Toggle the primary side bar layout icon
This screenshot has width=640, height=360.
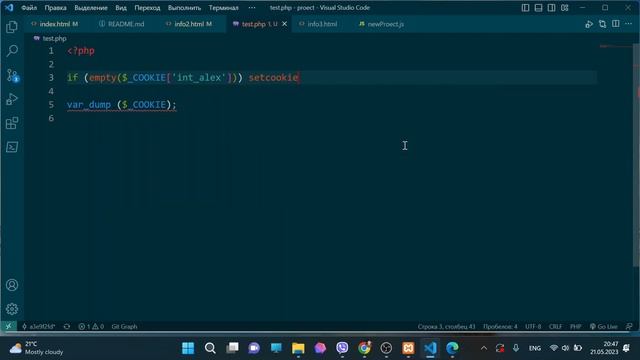pos(525,8)
